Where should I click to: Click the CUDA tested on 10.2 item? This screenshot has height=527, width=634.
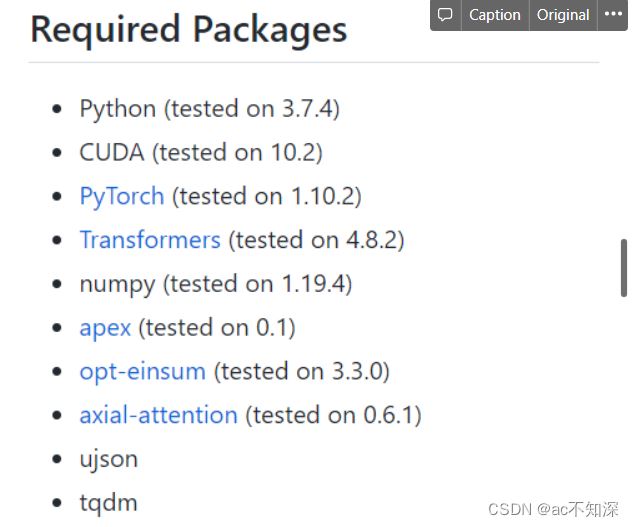click(x=201, y=153)
